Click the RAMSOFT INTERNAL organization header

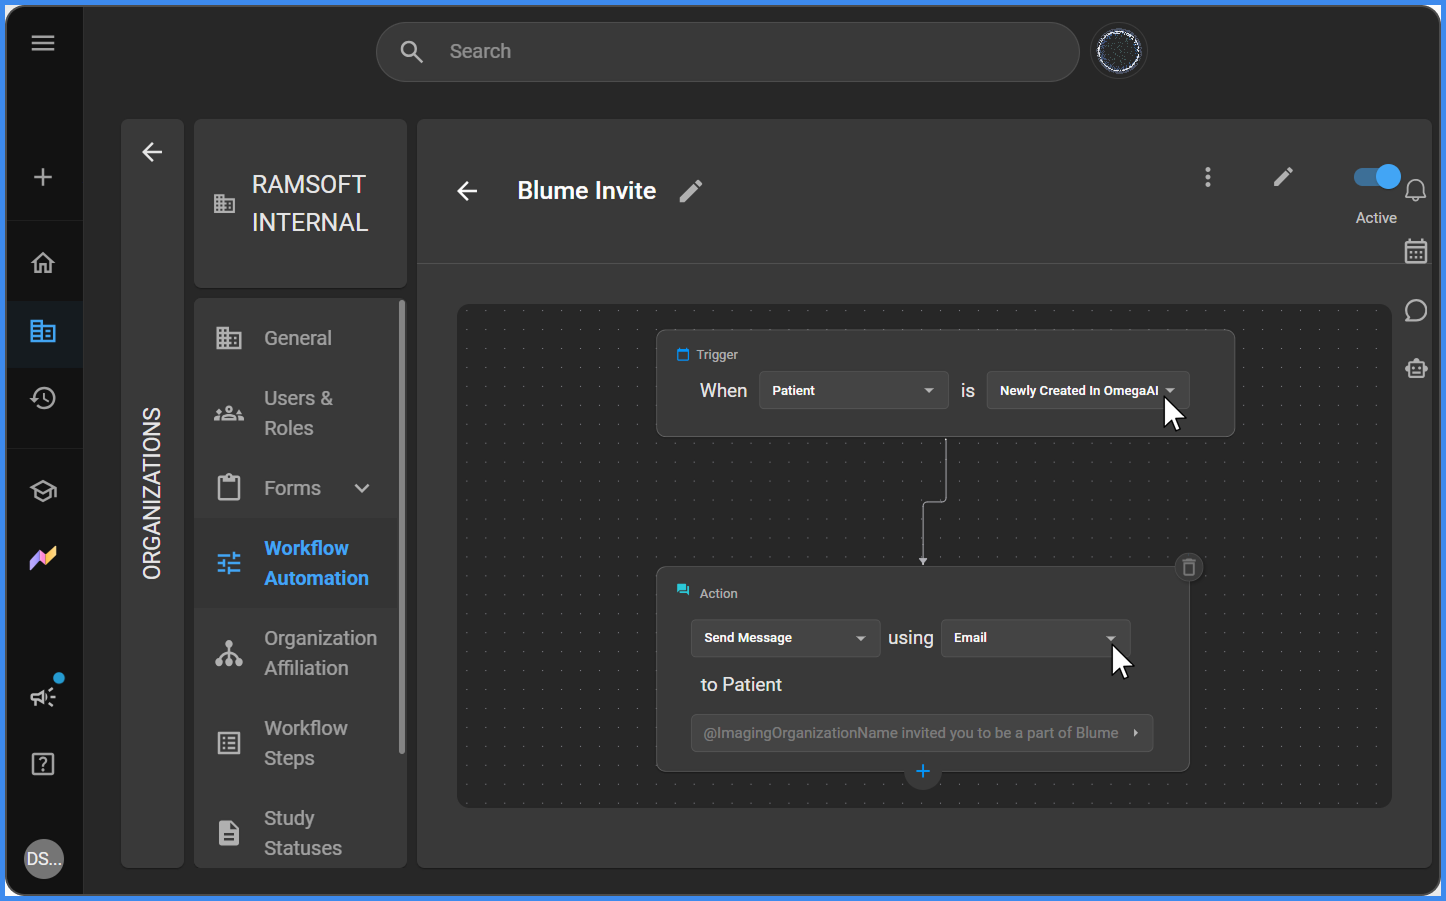pyautogui.click(x=300, y=203)
